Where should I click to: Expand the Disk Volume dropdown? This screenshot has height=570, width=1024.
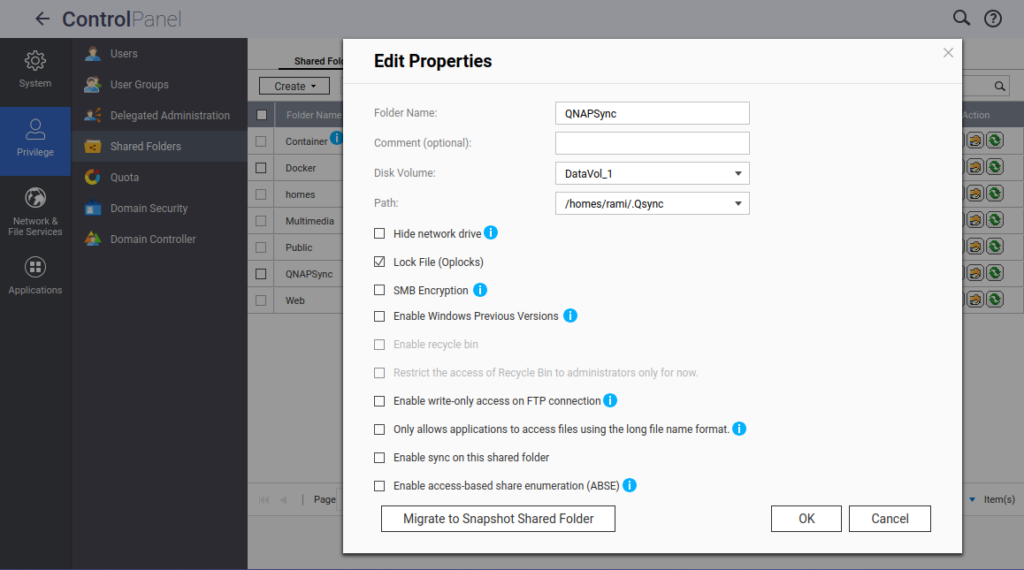point(651,174)
